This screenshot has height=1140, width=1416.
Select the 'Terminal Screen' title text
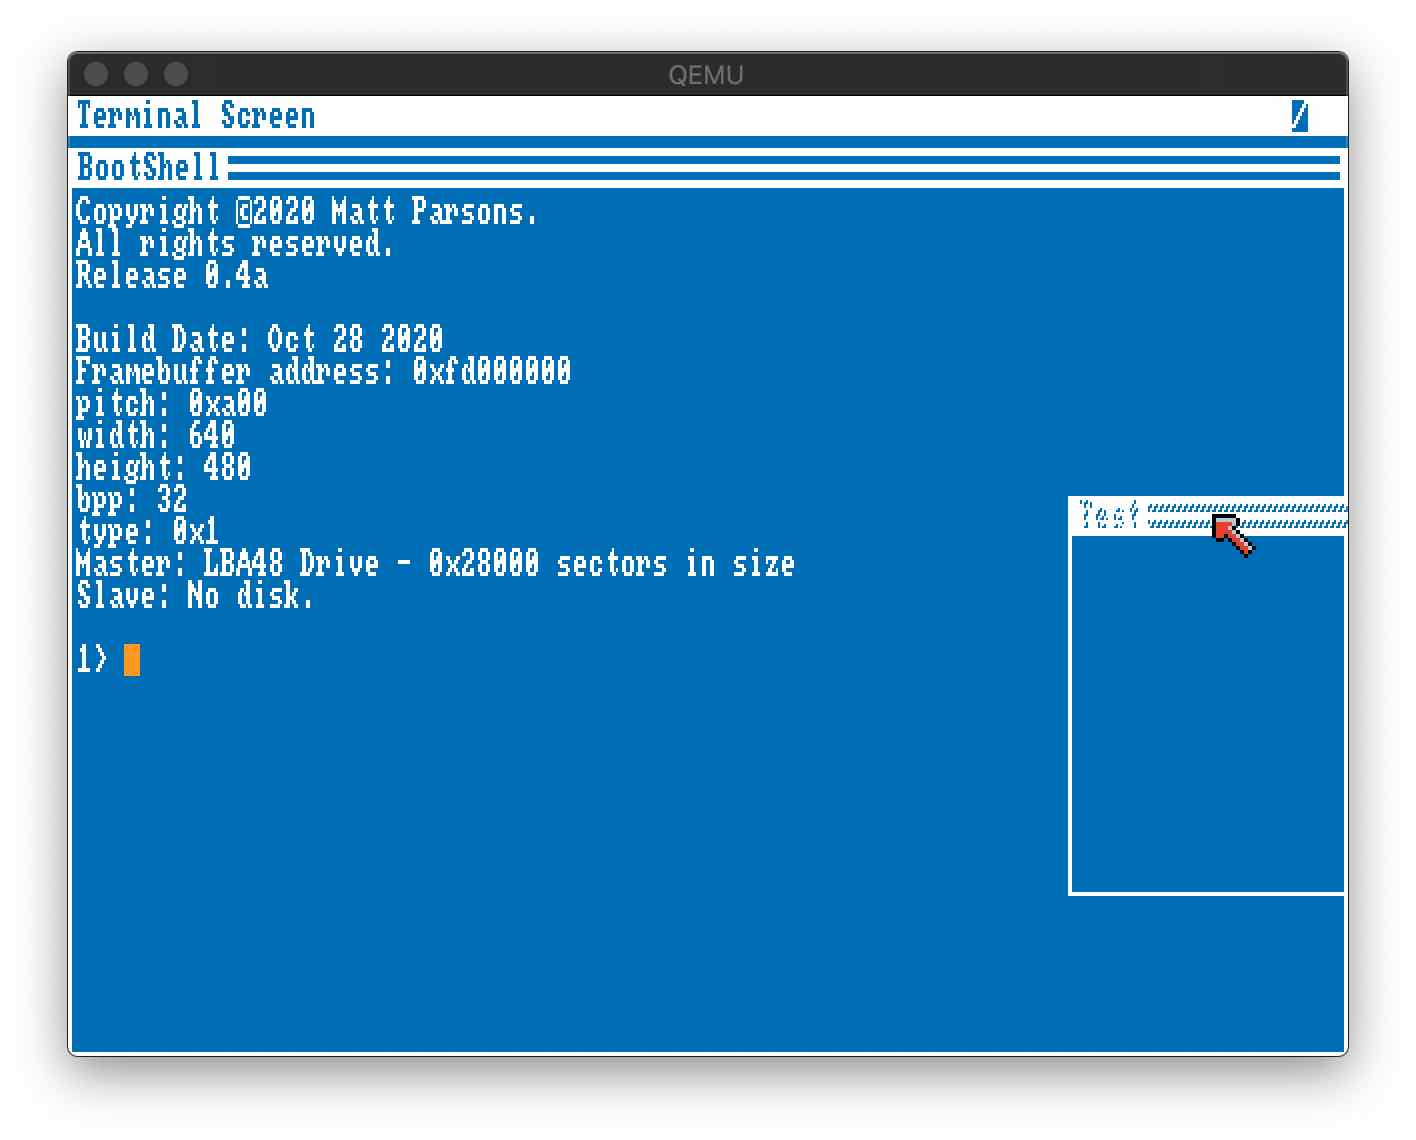tap(196, 116)
